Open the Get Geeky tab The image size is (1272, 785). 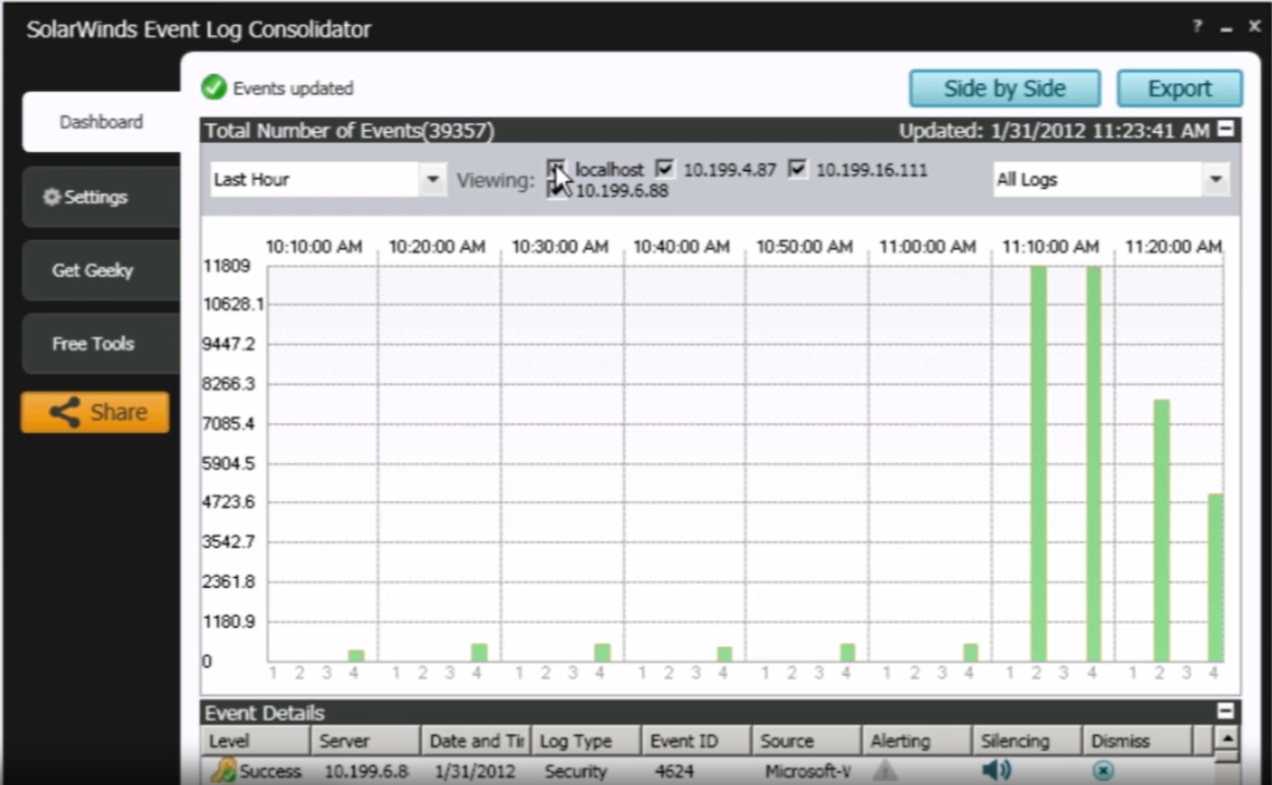tap(101, 270)
